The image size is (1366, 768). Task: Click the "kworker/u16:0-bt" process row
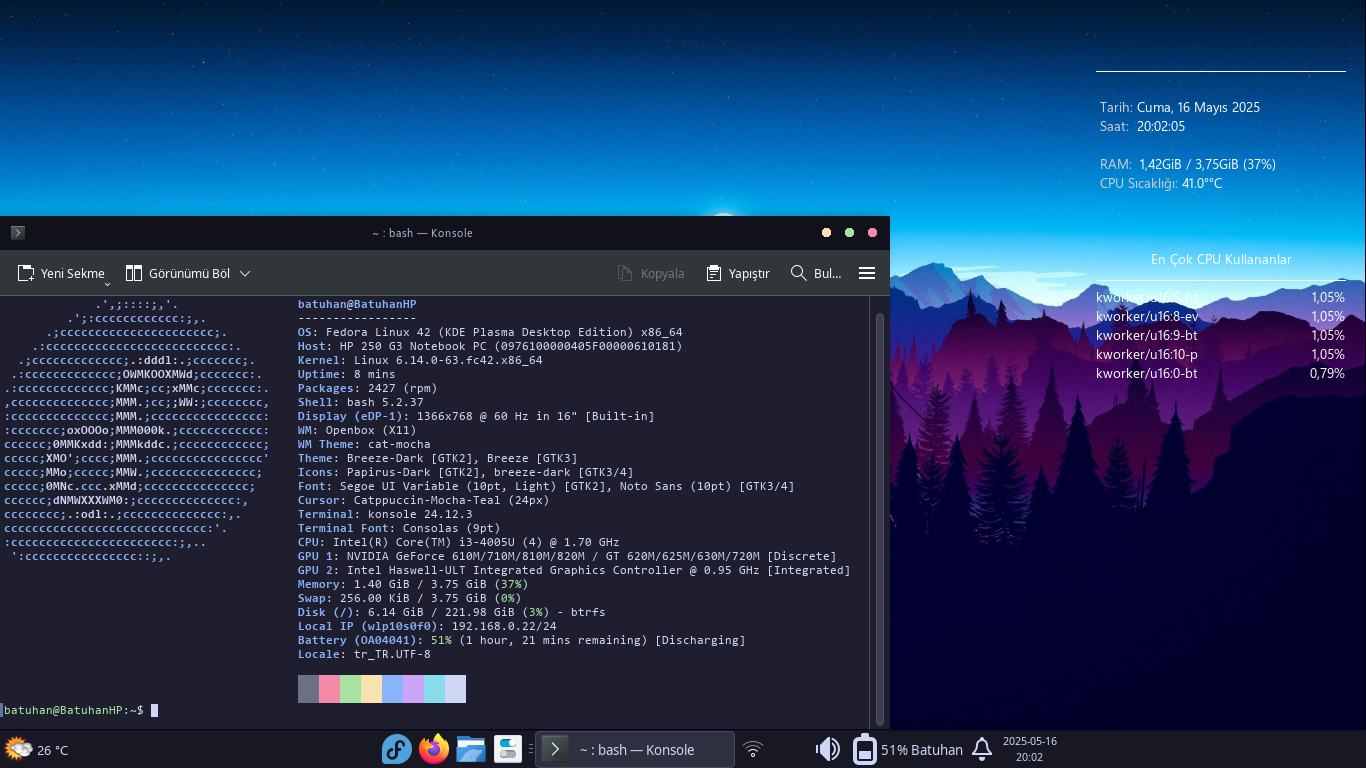pyautogui.click(x=1220, y=373)
